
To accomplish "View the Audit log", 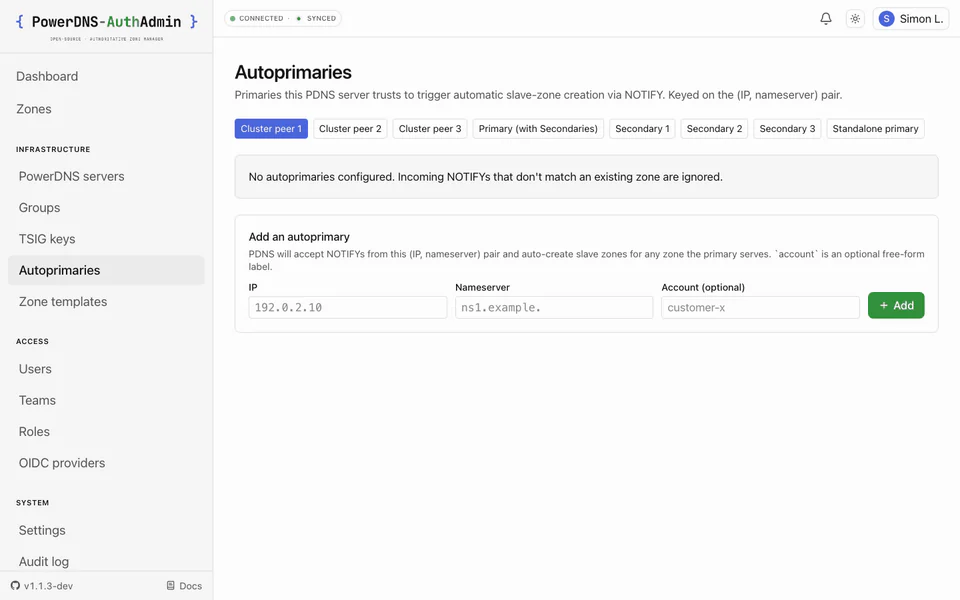I will coord(43,561).
